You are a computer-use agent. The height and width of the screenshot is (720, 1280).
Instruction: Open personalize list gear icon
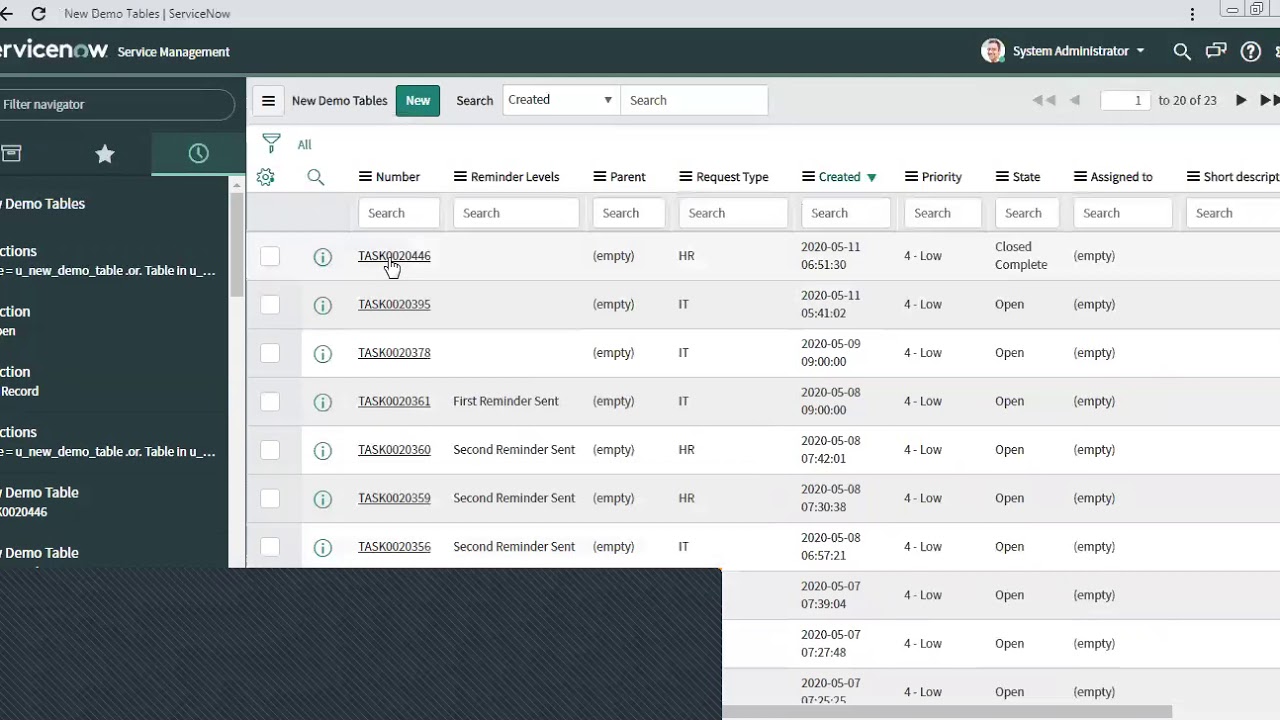tap(265, 177)
